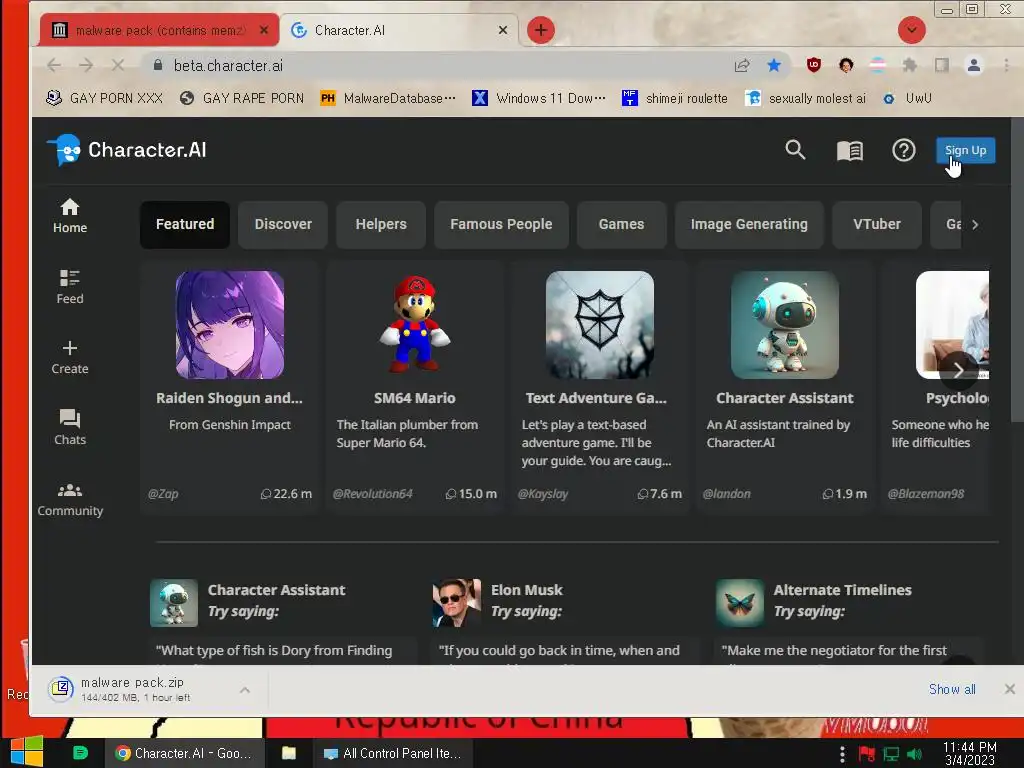Open the Character.AI book guide icon
The image size is (1024, 768).
pyautogui.click(x=850, y=151)
